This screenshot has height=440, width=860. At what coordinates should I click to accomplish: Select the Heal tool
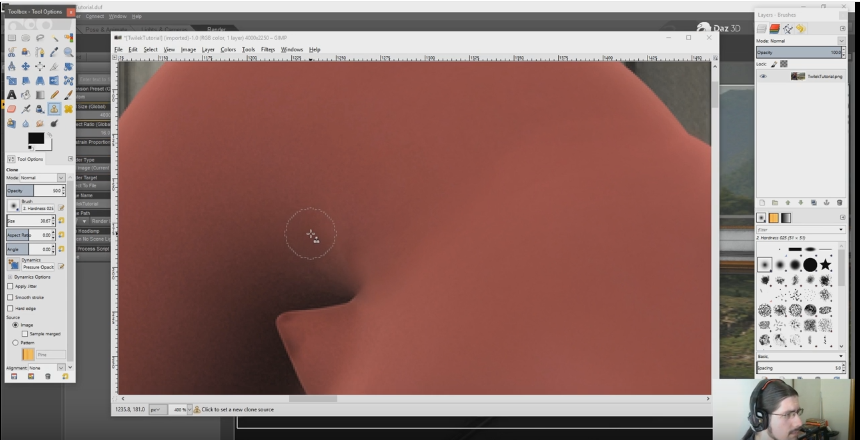(69, 109)
